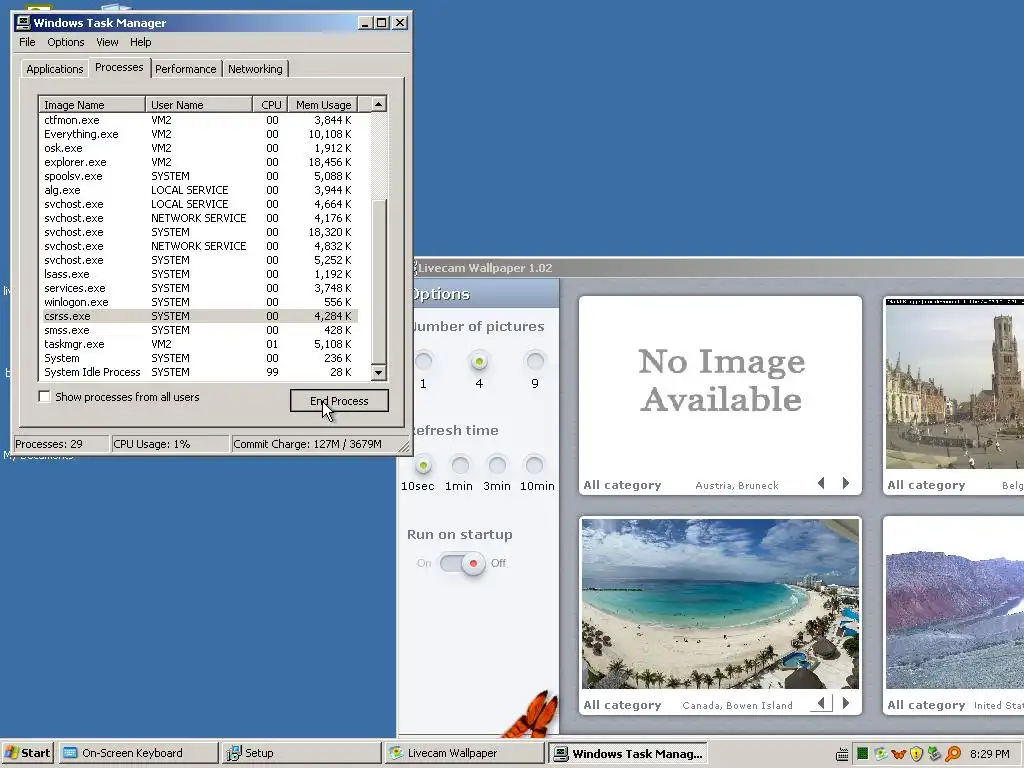Select the Processes tab
The image size is (1024, 768).
click(119, 67)
